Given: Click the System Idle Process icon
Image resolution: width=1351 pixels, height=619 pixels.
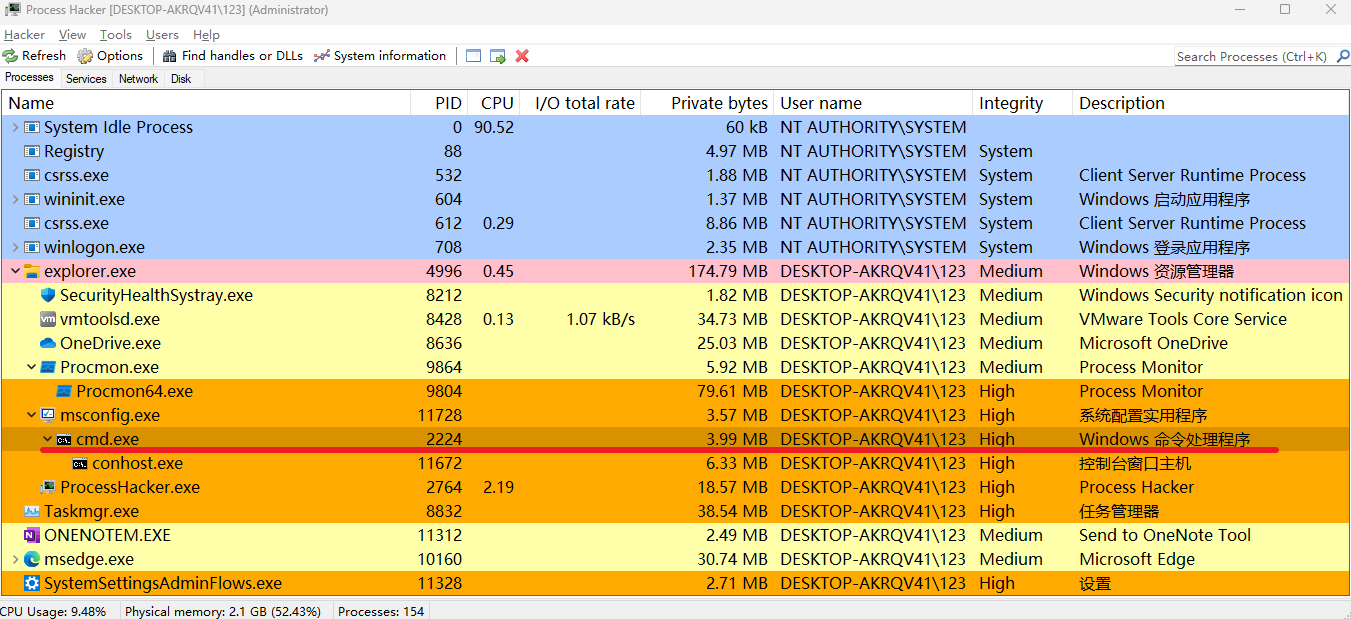Looking at the screenshot, I should coord(32,127).
